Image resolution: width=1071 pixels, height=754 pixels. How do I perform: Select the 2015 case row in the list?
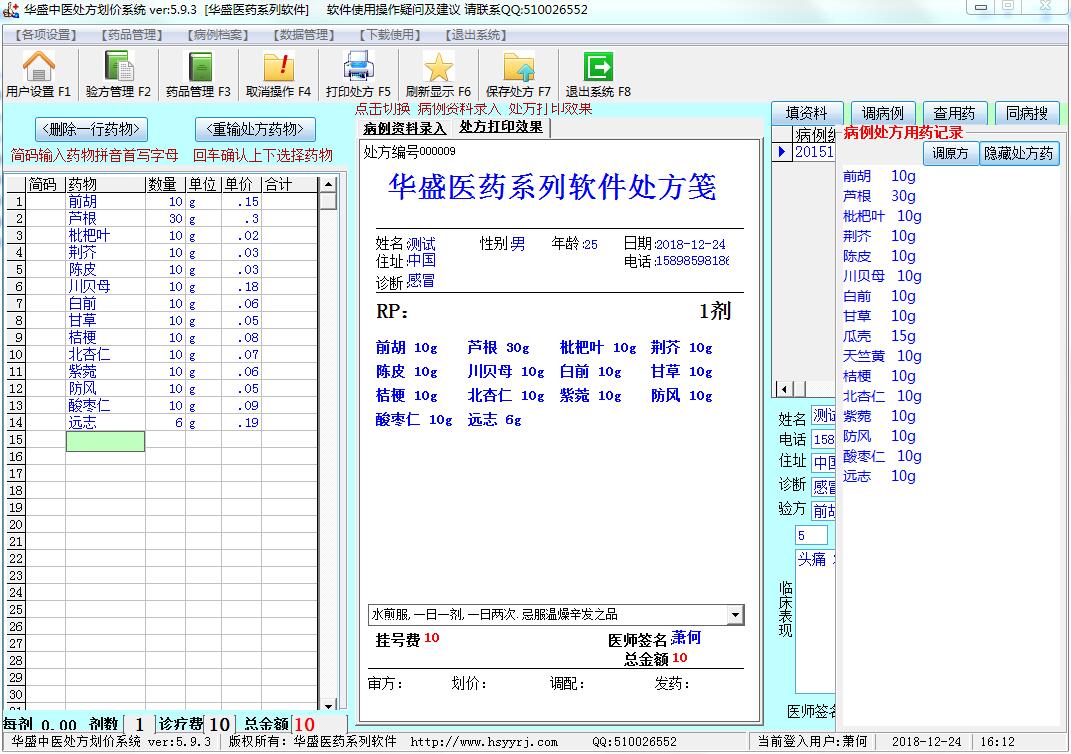(x=814, y=152)
